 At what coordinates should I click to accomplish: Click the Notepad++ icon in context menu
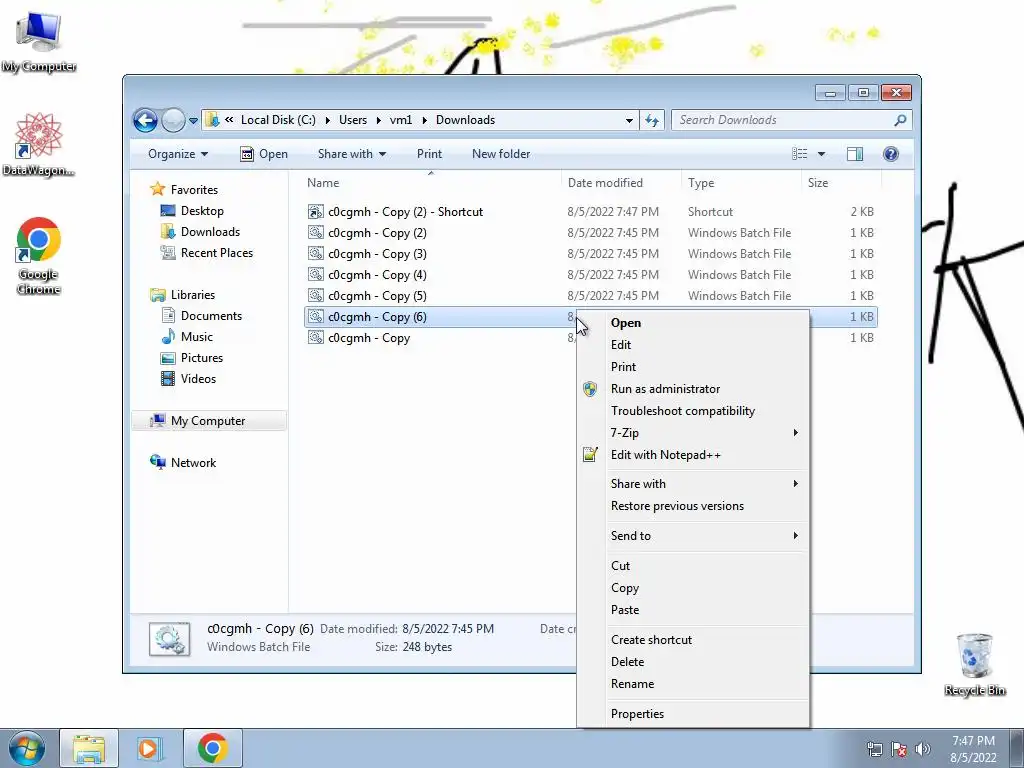point(590,455)
